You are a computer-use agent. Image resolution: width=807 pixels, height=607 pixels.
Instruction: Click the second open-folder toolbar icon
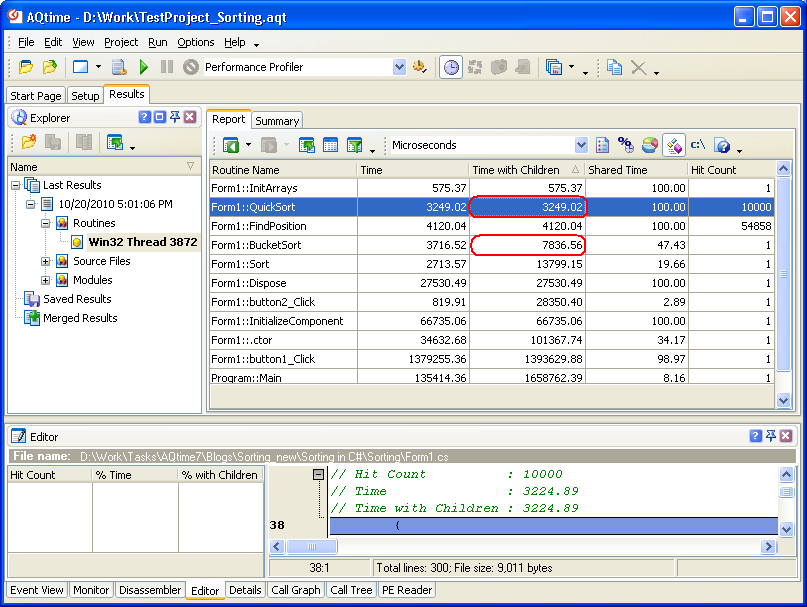pos(49,67)
